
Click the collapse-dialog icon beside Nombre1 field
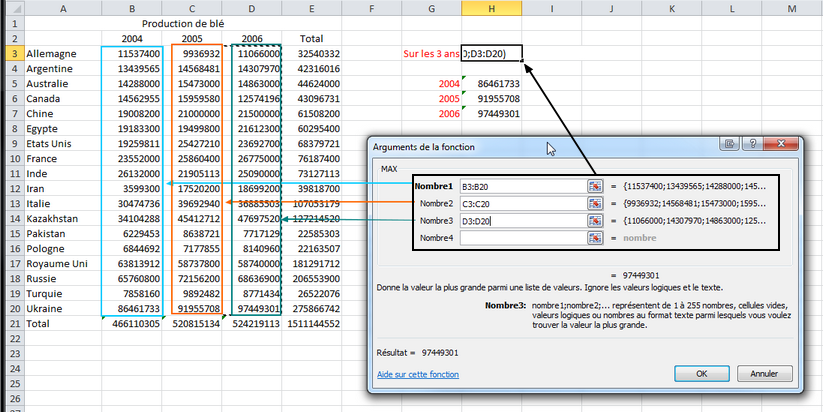point(594,186)
